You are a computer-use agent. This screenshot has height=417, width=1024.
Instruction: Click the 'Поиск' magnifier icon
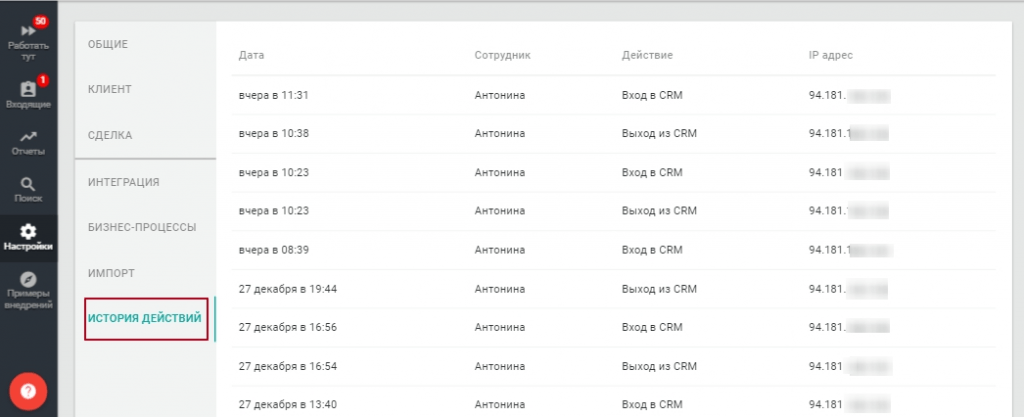click(x=28, y=183)
